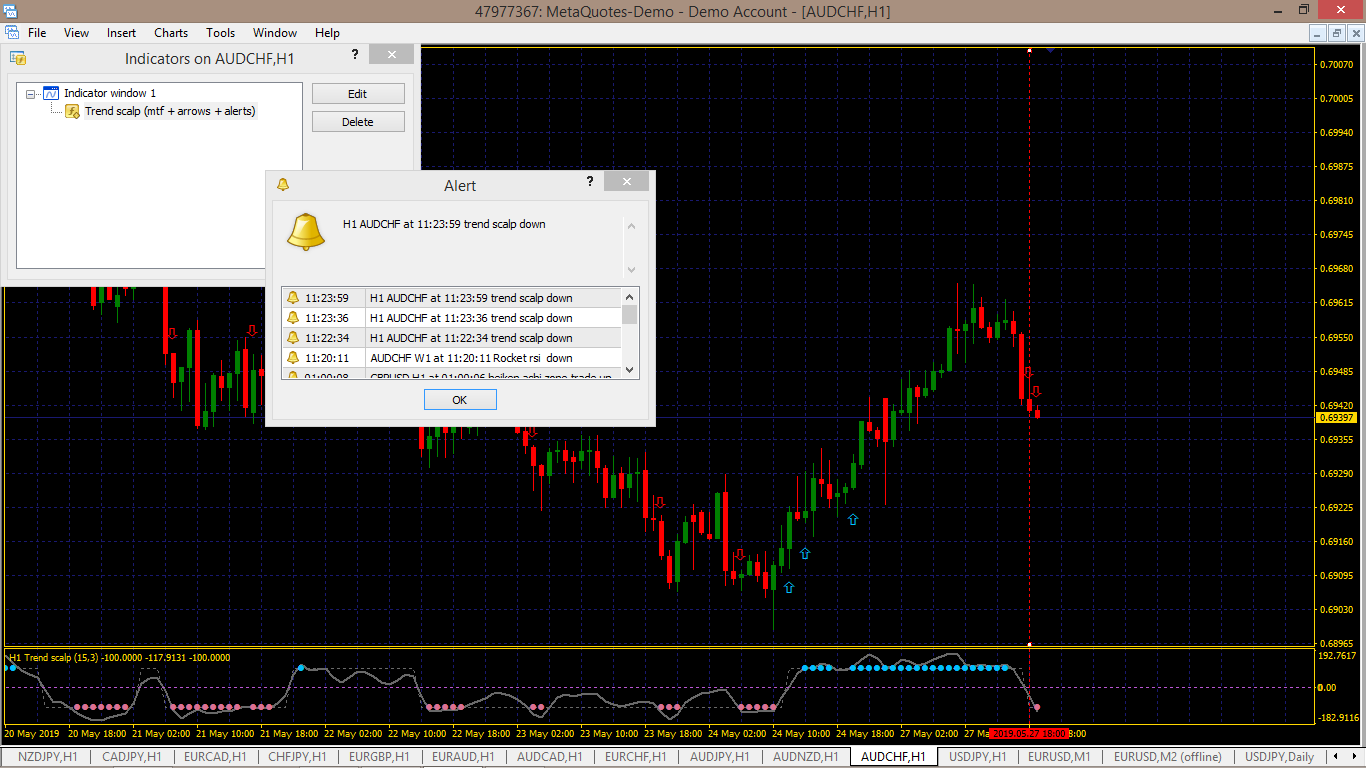The image size is (1366, 768).
Task: Click the help question mark in the Indicators dialog
Action: [353, 55]
